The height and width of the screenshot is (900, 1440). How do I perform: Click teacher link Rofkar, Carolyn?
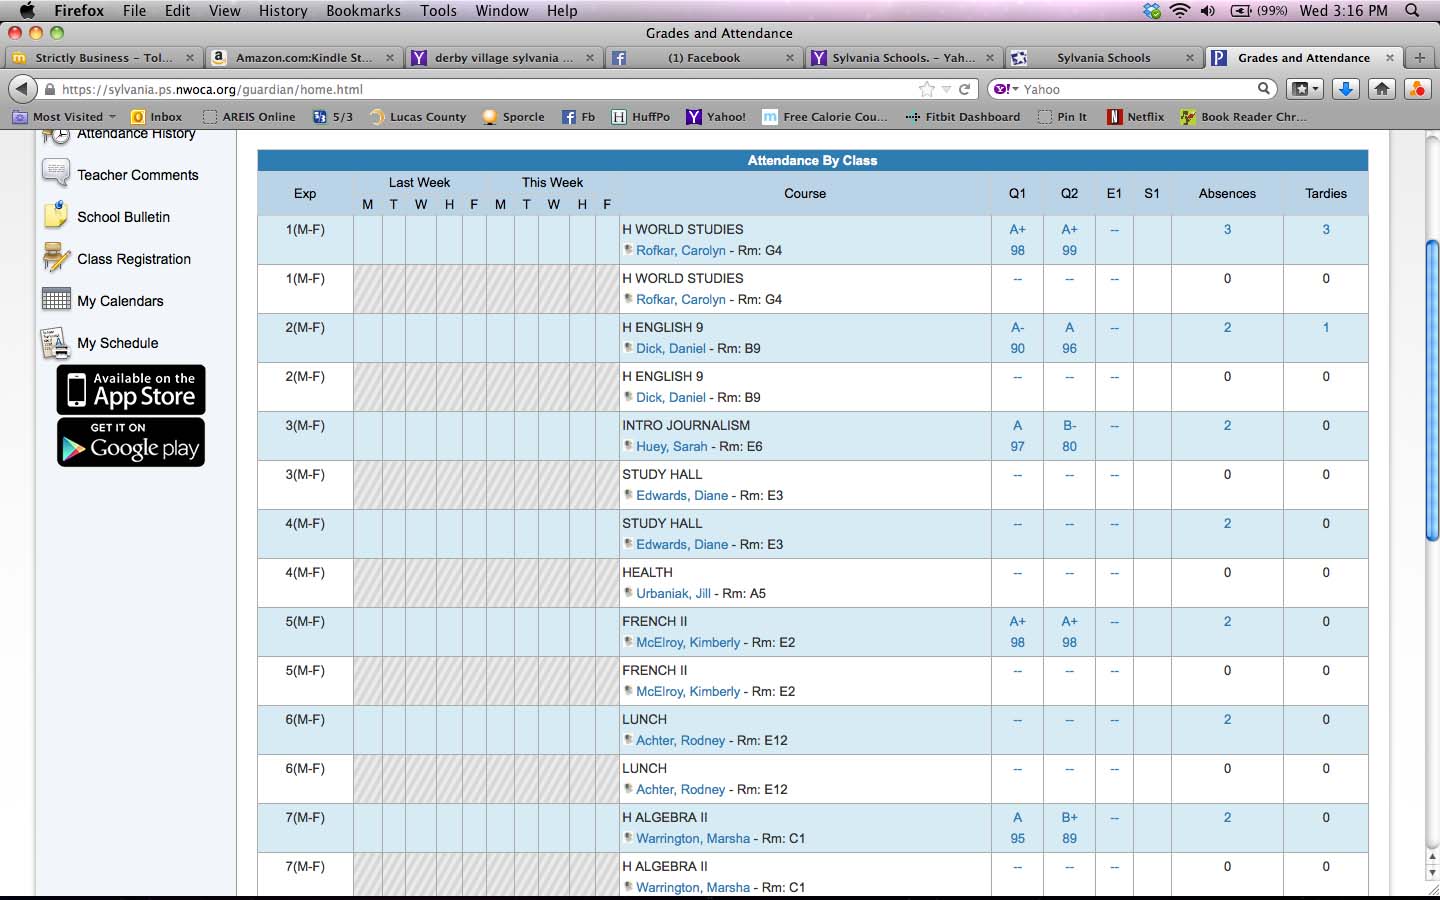pyautogui.click(x=680, y=250)
